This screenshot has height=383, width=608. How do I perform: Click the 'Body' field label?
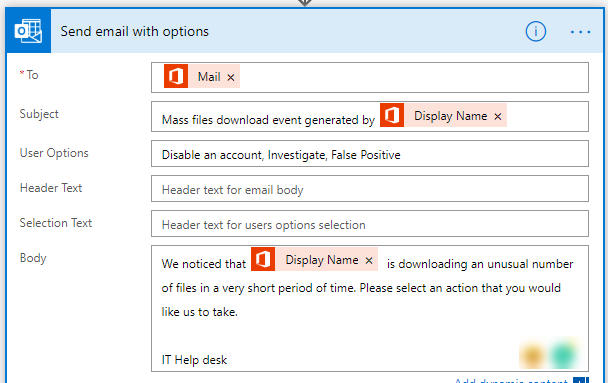[33, 258]
